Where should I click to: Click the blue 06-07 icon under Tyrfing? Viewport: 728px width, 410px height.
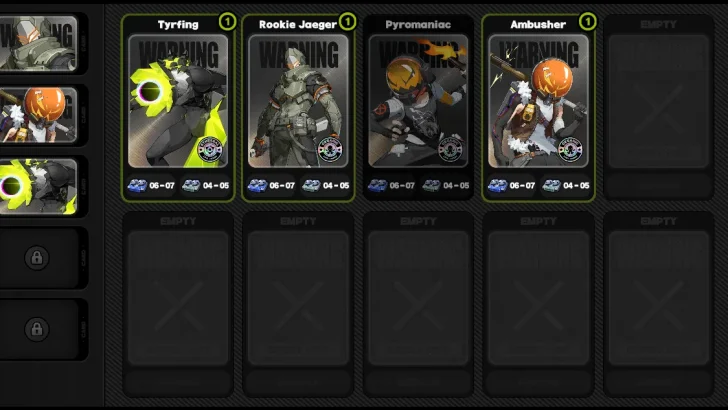(x=137, y=185)
